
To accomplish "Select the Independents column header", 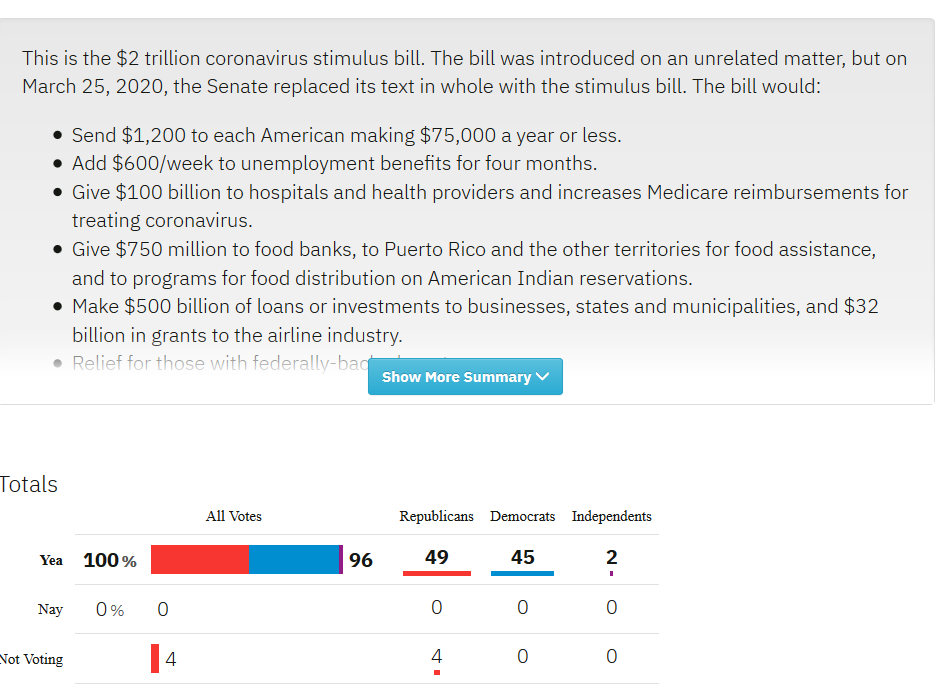I will (611, 516).
